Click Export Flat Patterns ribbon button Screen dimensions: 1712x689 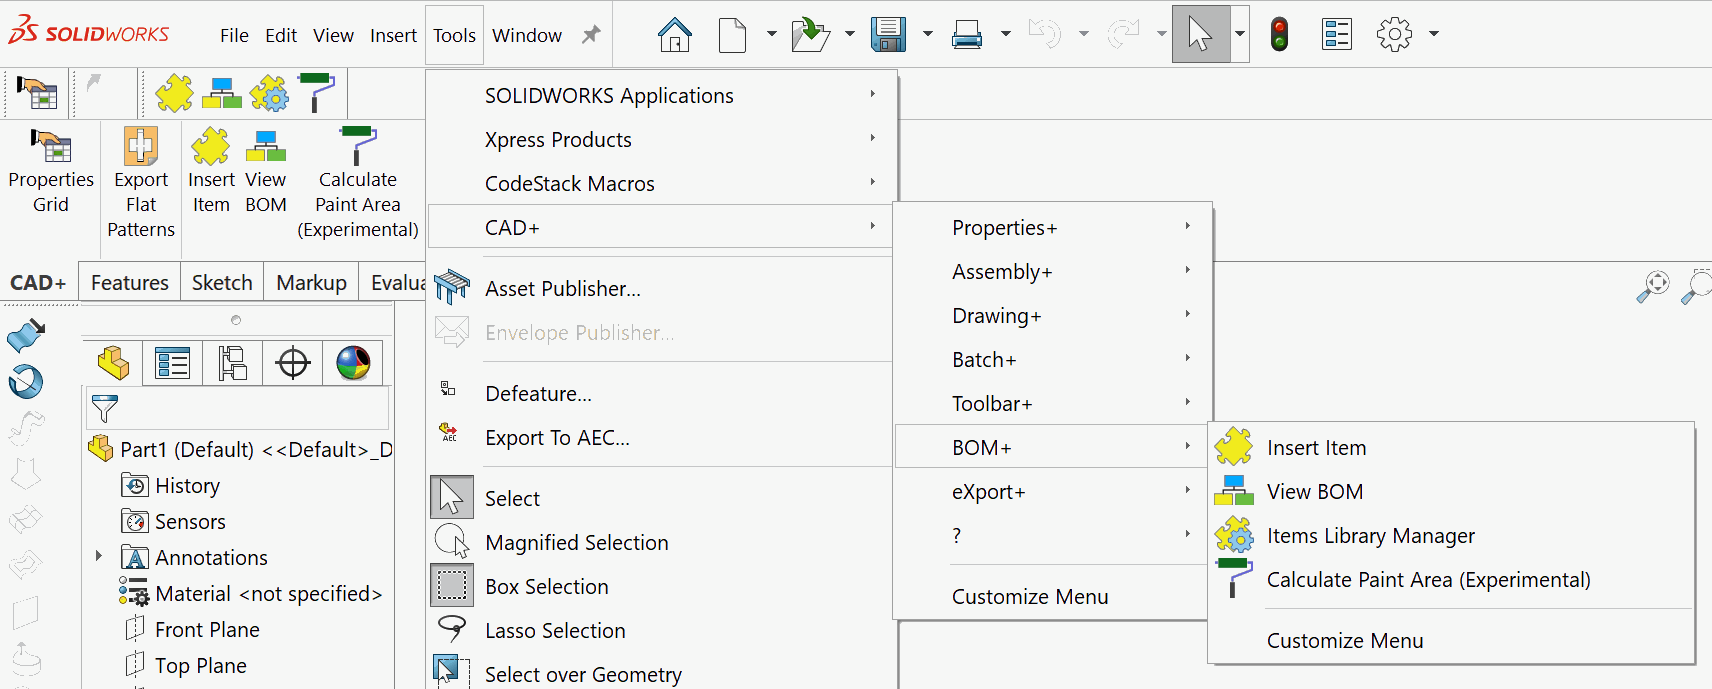point(141,183)
